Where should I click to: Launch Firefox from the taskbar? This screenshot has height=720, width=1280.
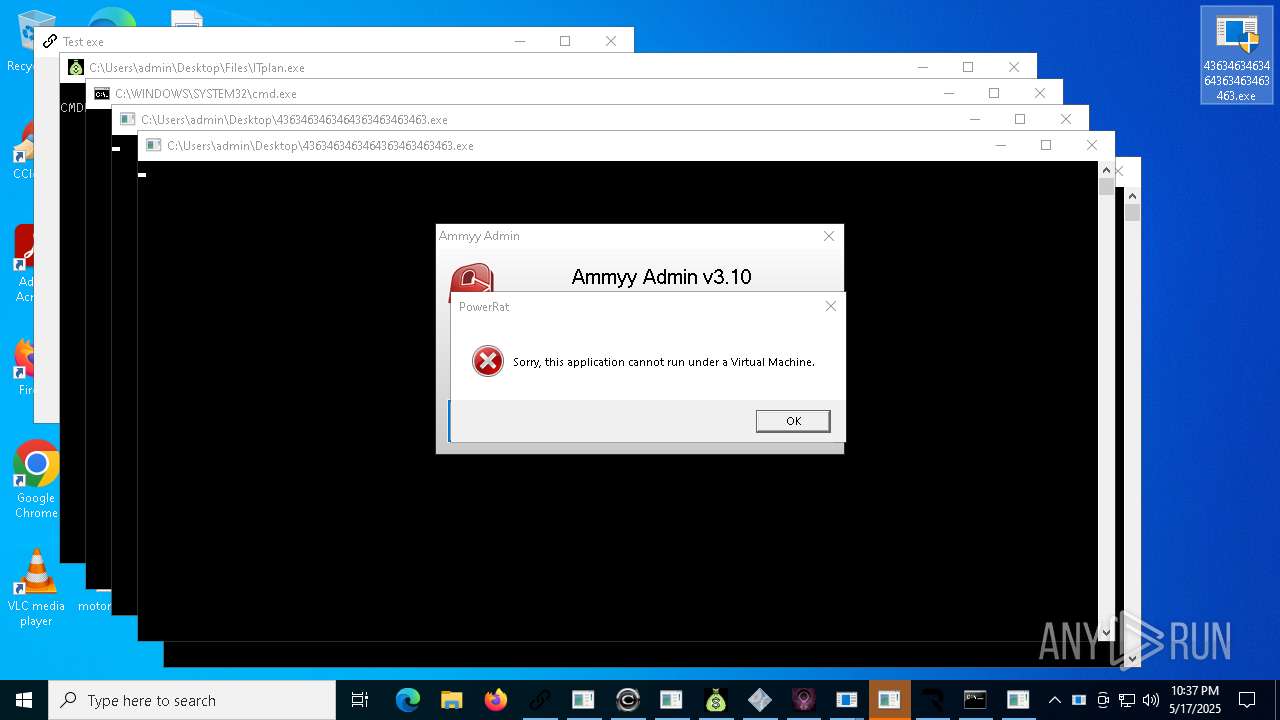(495, 700)
